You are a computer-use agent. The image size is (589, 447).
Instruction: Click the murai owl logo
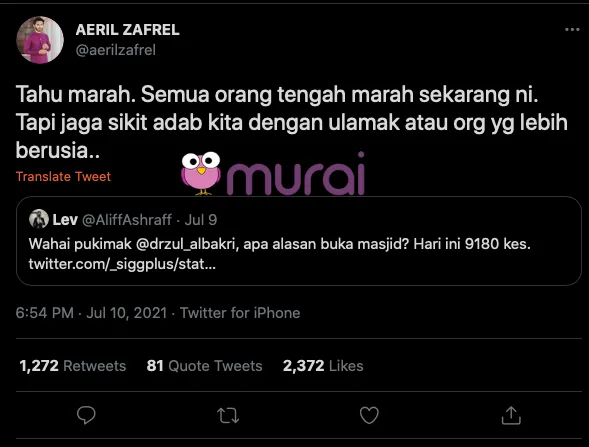(x=201, y=174)
